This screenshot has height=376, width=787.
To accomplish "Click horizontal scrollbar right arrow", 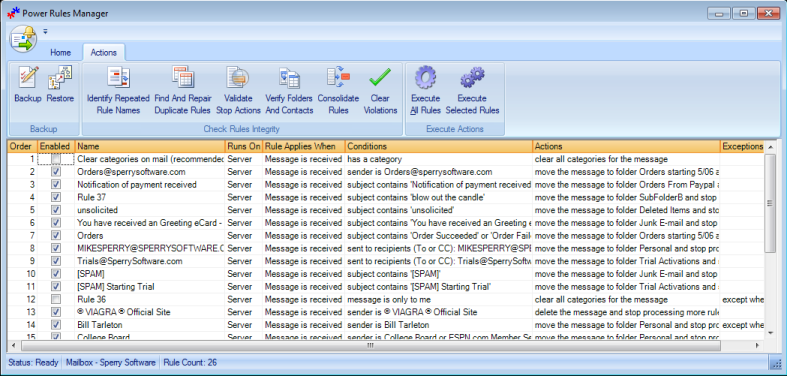I will [757, 345].
